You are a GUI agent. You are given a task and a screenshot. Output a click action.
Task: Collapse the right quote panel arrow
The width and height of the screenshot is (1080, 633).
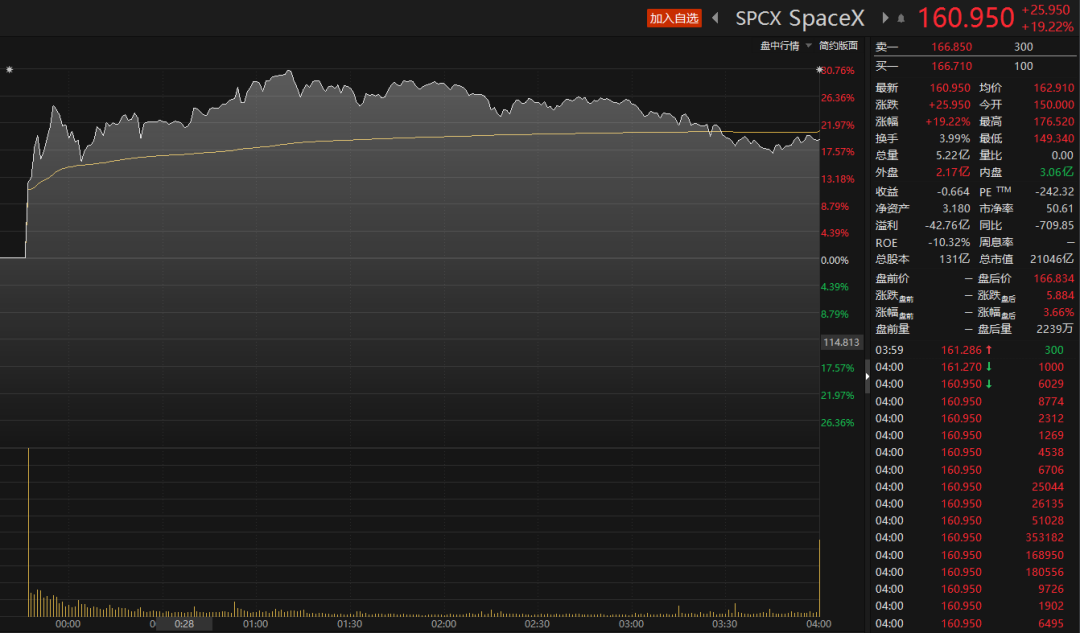[867, 377]
